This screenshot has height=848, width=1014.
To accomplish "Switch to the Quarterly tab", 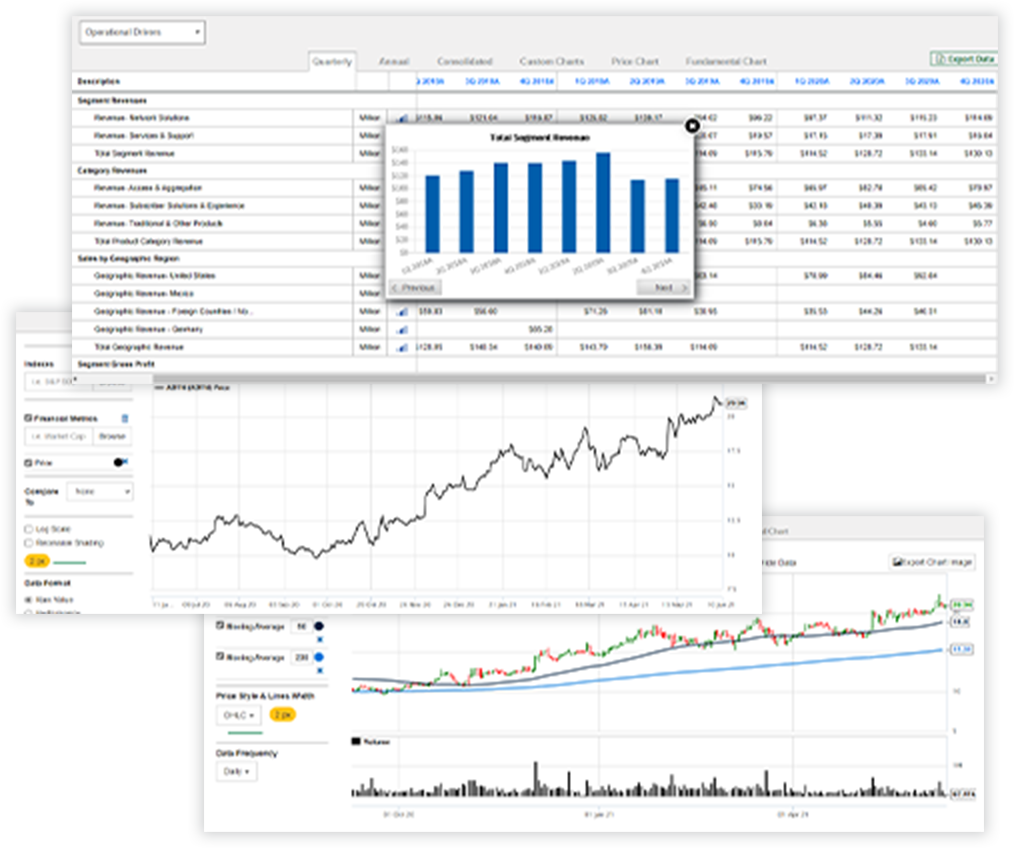I will click(332, 61).
